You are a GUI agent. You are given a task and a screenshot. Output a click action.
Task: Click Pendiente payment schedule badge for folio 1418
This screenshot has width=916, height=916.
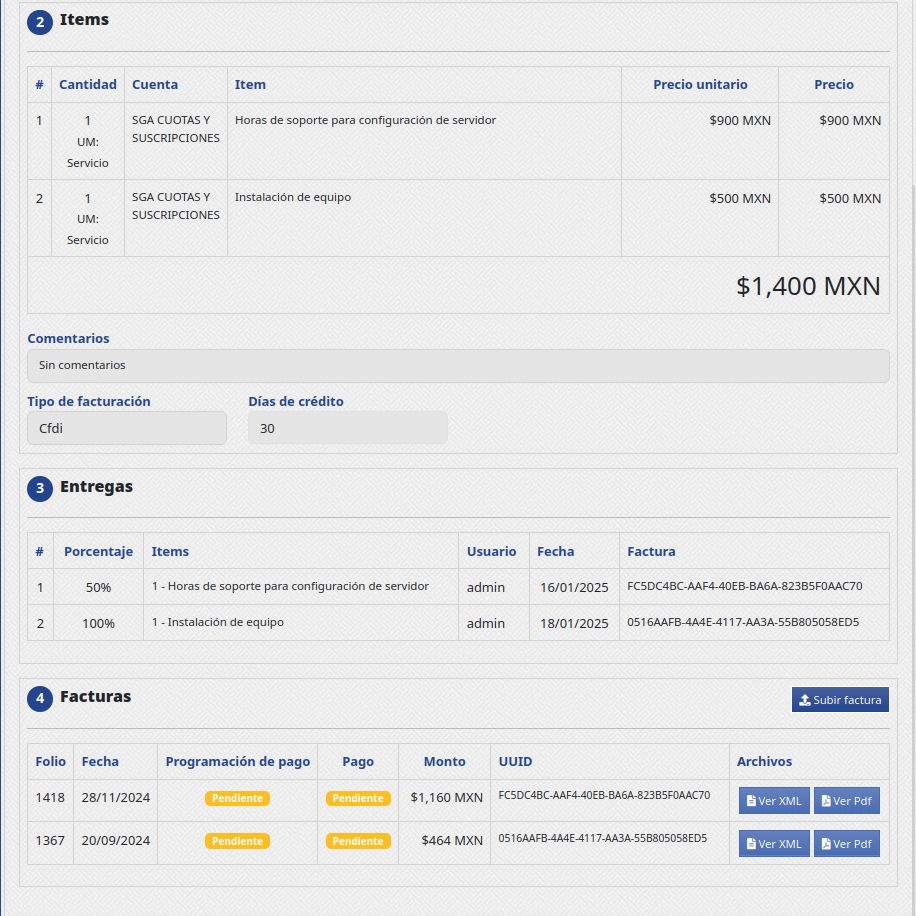237,799
